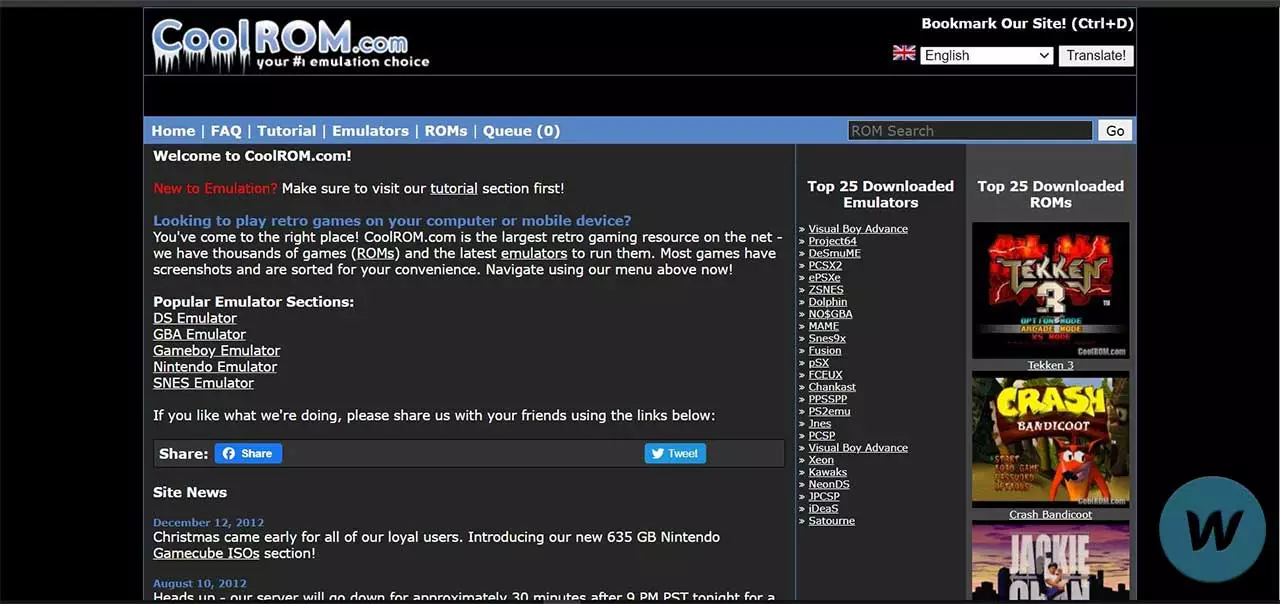Open the Crash Bandicoot text link
The image size is (1280, 604).
pos(1051,514)
